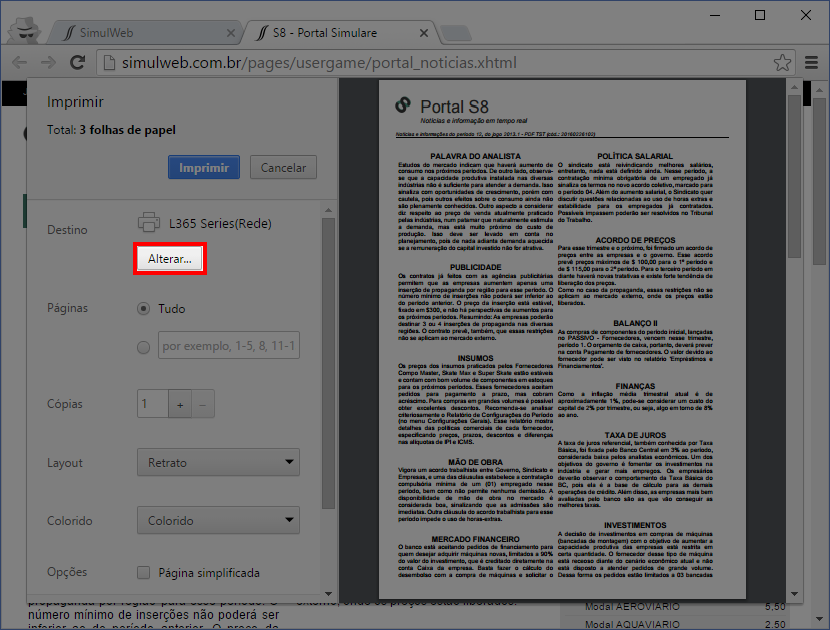Bookmark the page with the star icon
The image size is (830, 630).
click(782, 62)
